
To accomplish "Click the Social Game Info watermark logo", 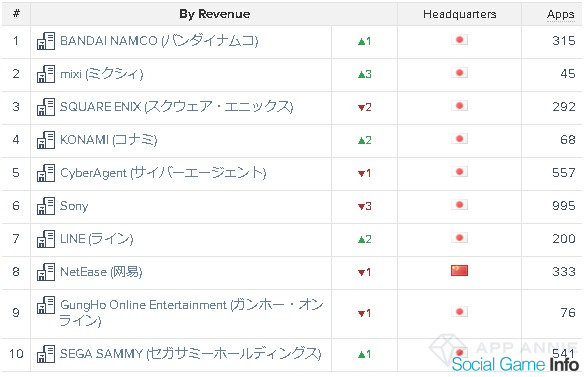I will pos(515,364).
